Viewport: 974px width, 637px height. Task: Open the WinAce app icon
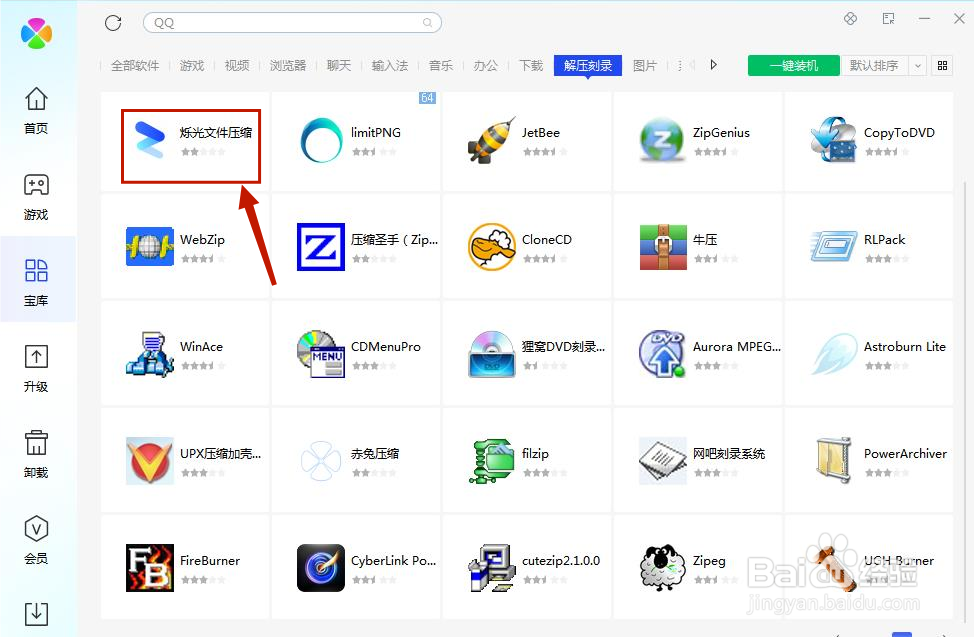pyautogui.click(x=150, y=354)
